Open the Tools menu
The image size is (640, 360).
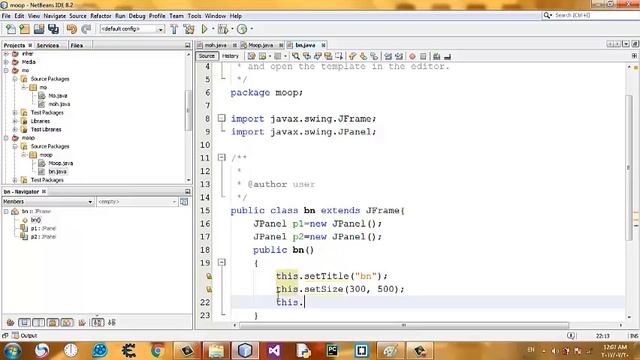point(194,16)
